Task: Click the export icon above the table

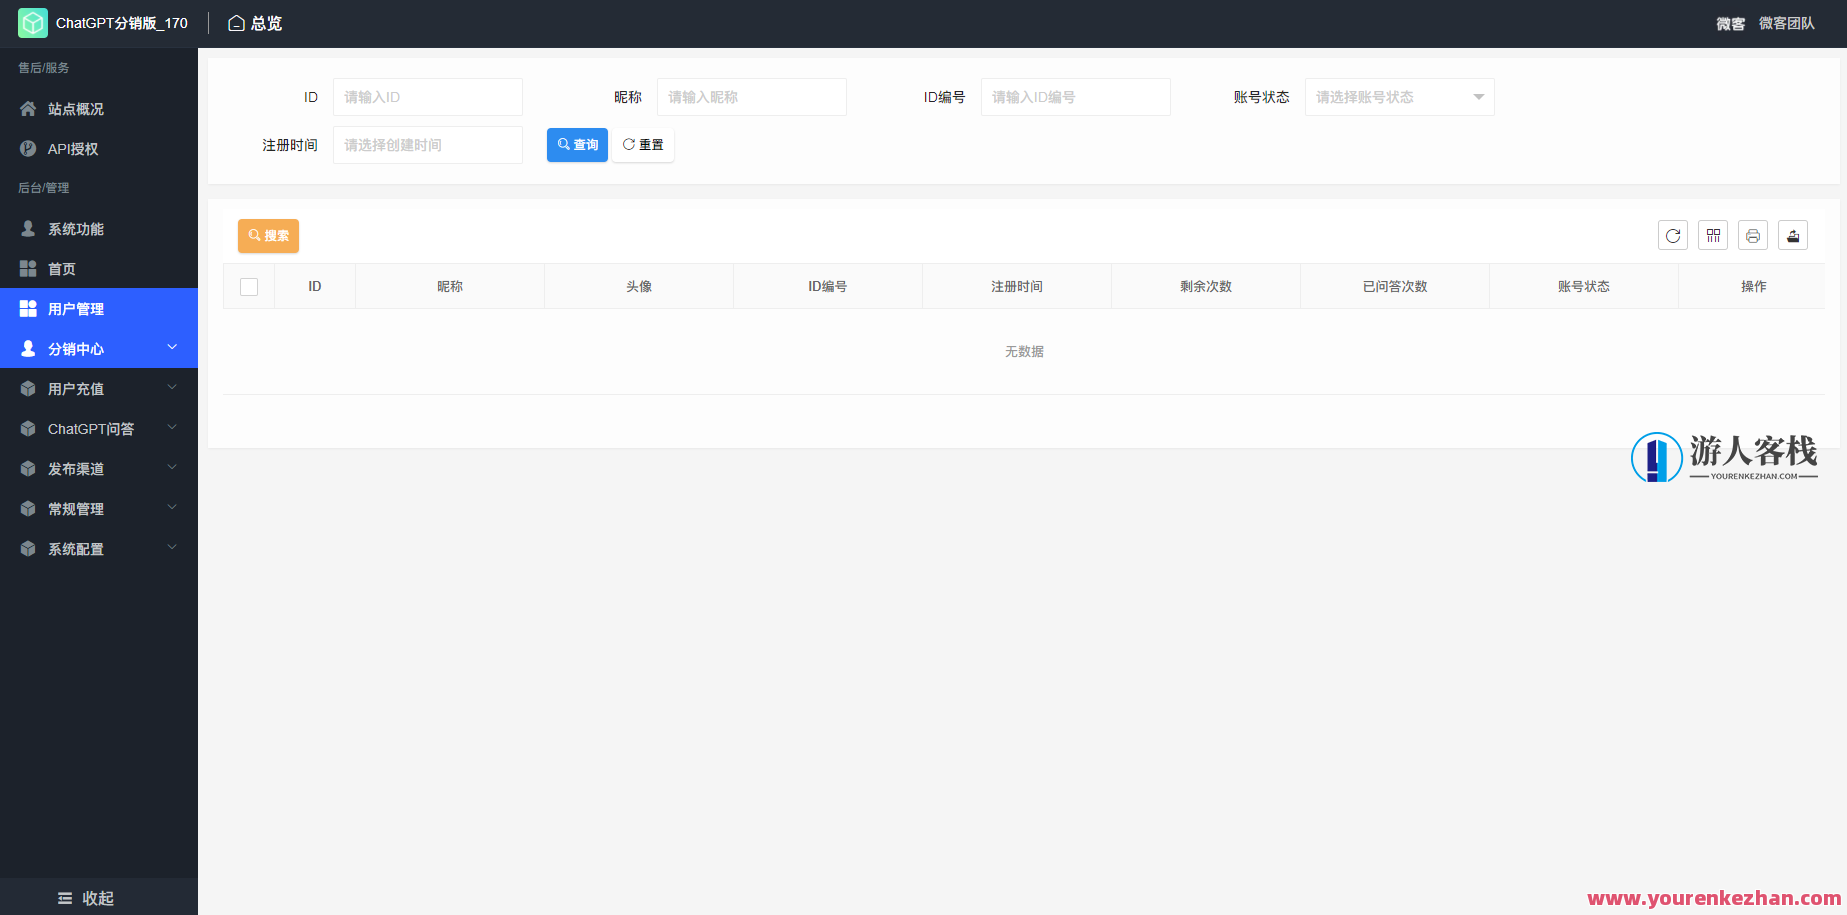Action: [1792, 235]
